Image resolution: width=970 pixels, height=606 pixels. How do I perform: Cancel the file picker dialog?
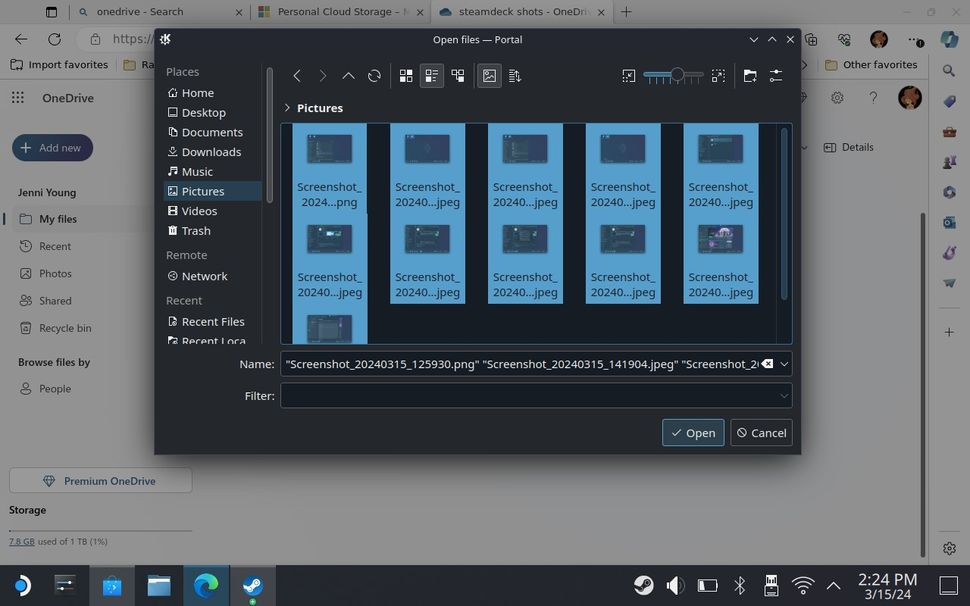(x=761, y=432)
